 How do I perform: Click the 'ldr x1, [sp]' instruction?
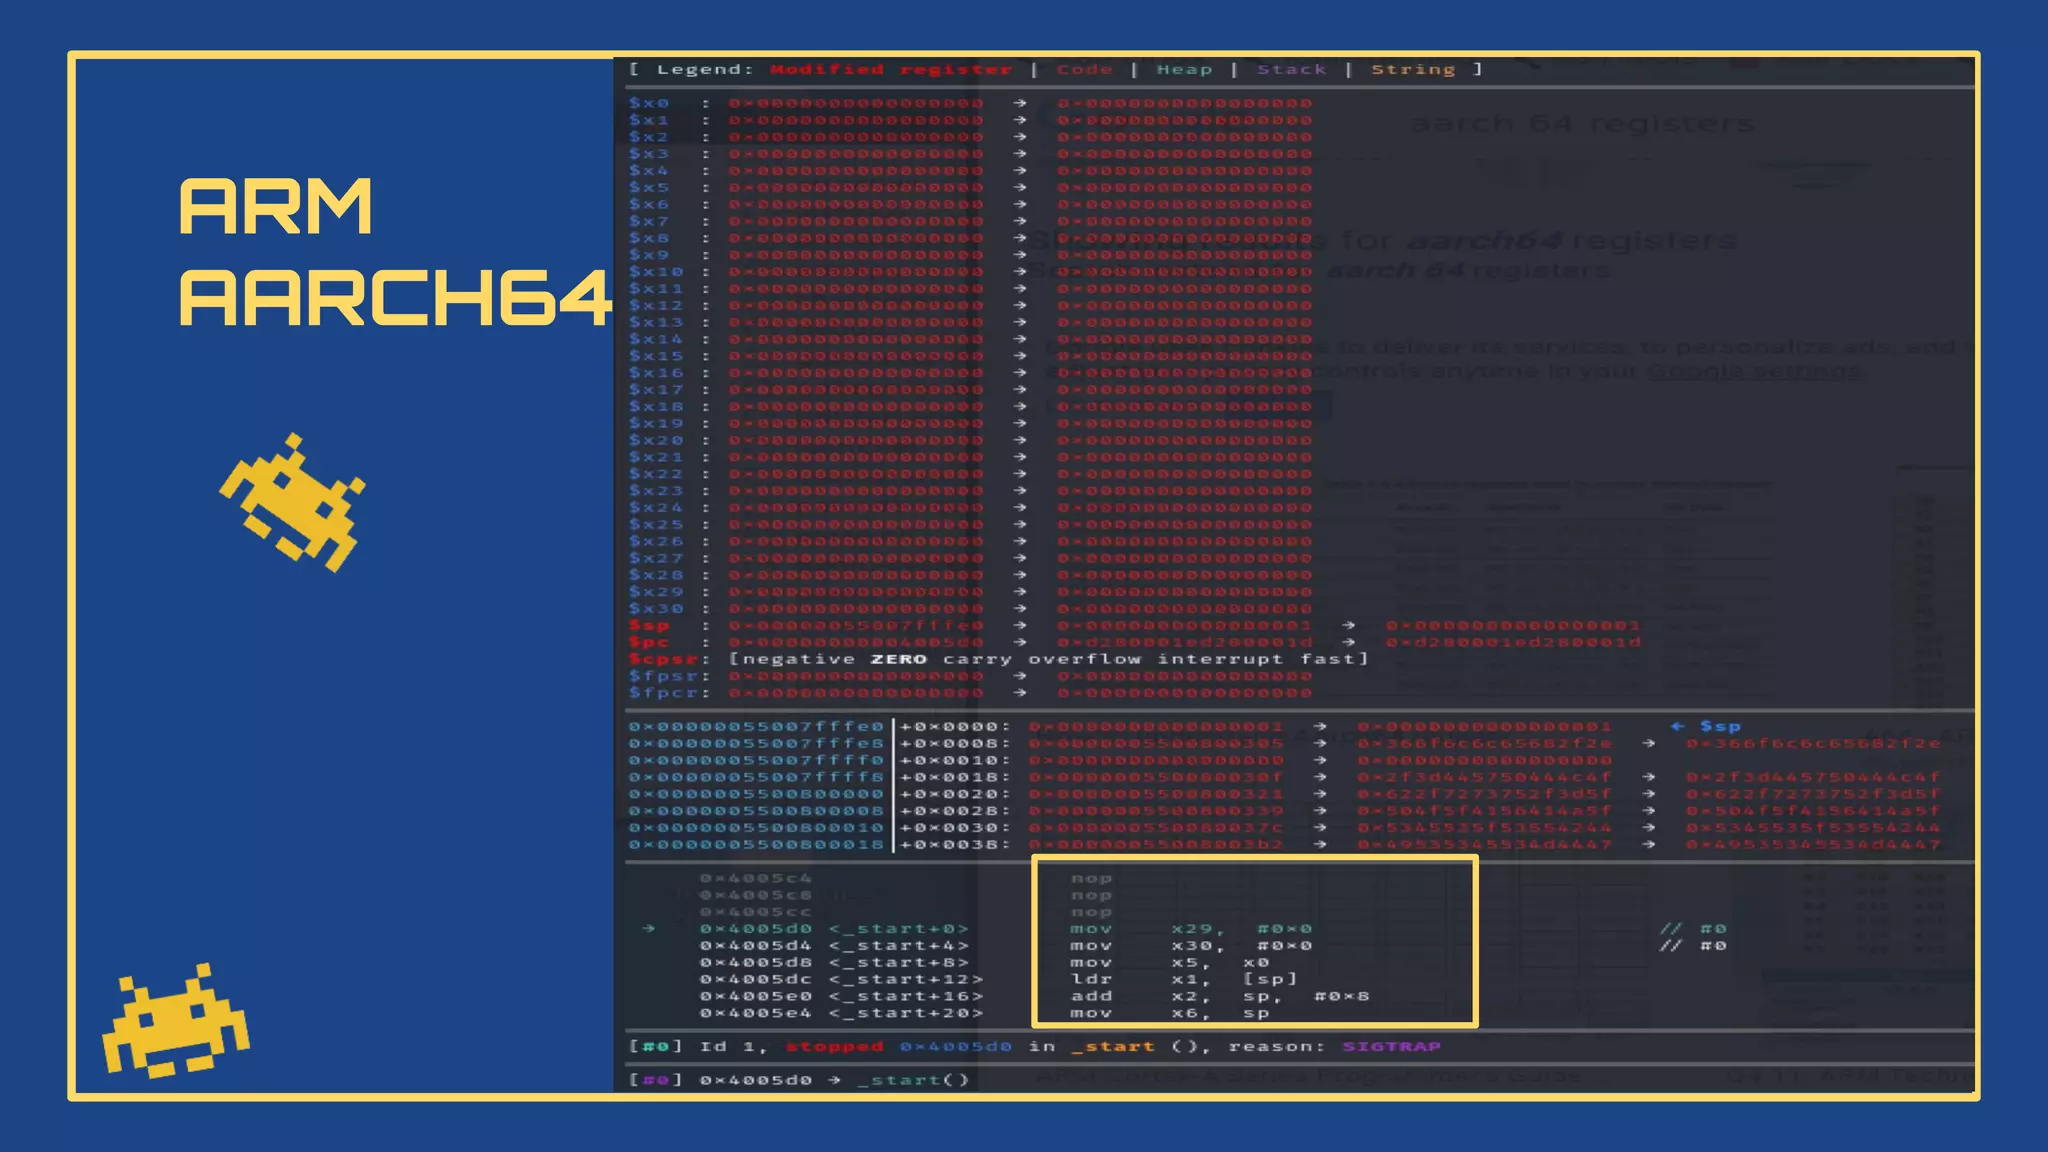click(1183, 979)
